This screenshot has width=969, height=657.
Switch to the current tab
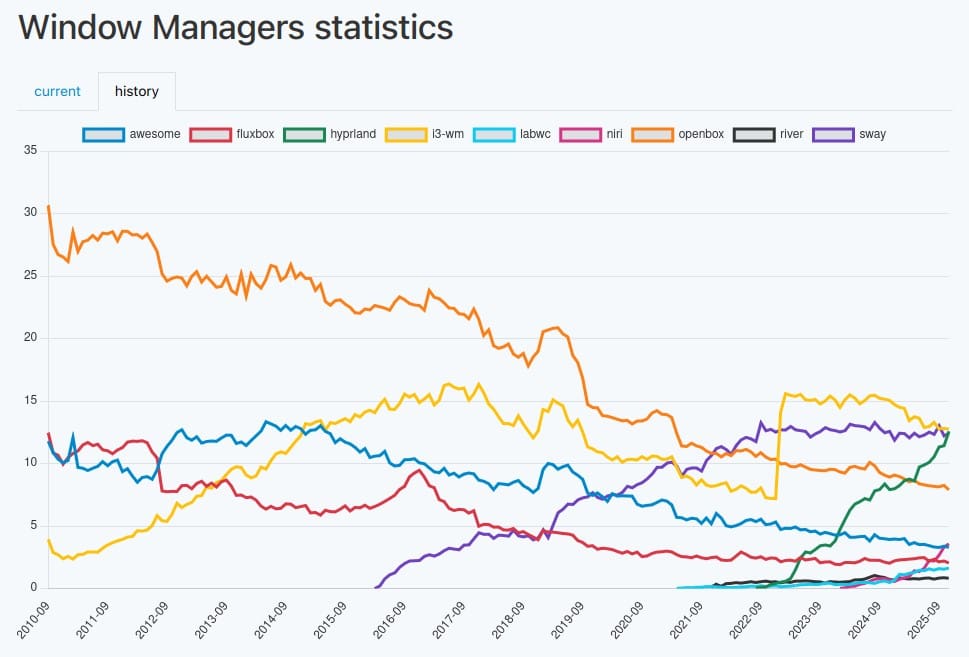tap(57, 91)
